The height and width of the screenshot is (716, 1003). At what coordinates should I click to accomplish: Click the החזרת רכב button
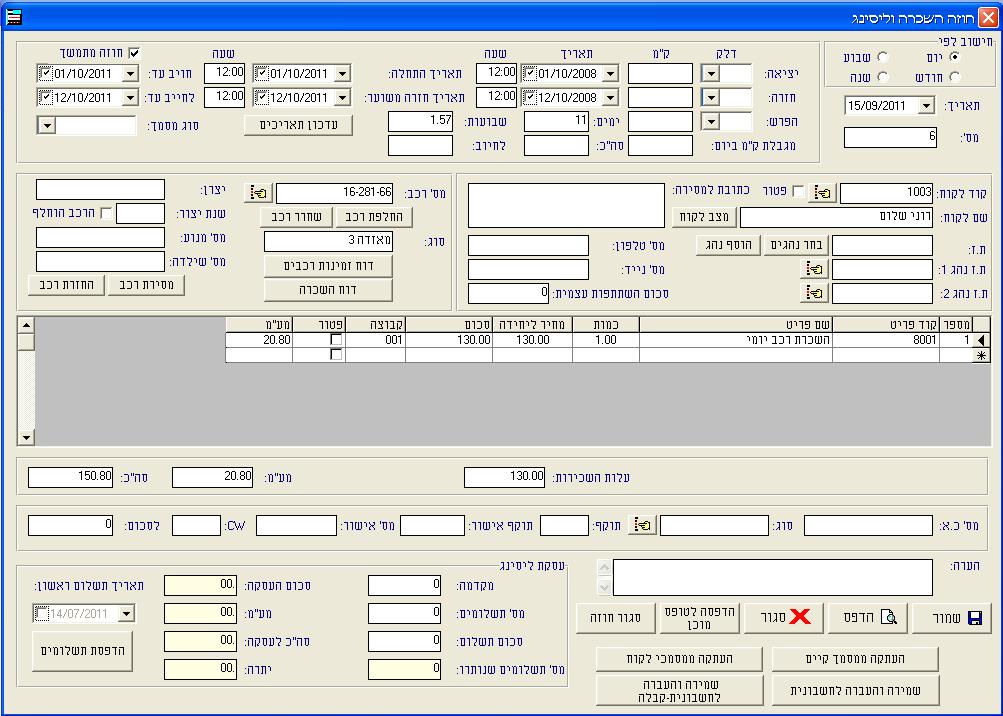66,285
